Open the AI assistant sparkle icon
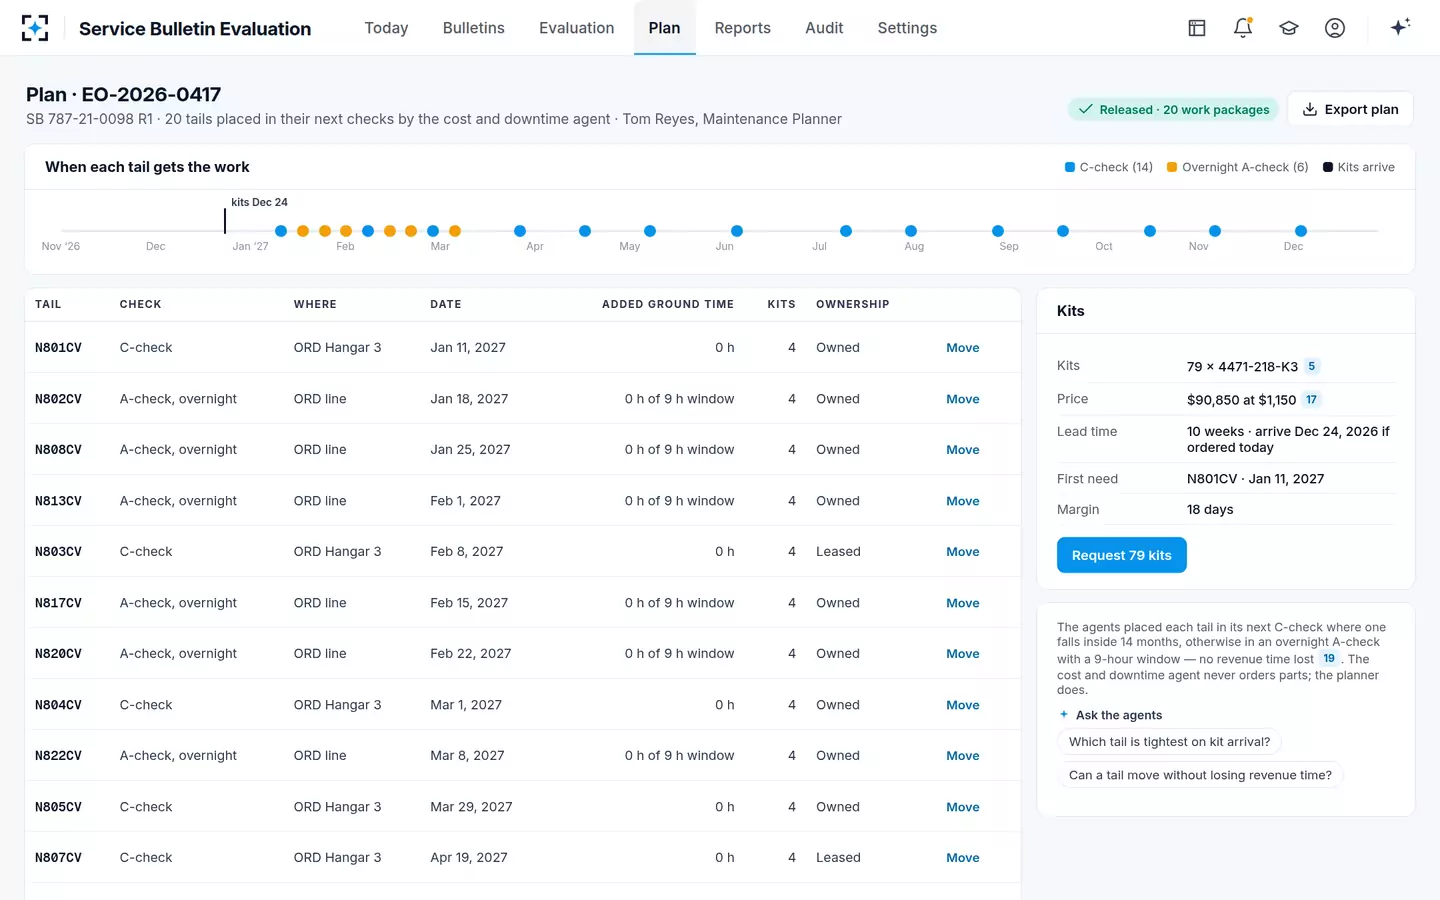The image size is (1440, 900). click(x=1400, y=27)
